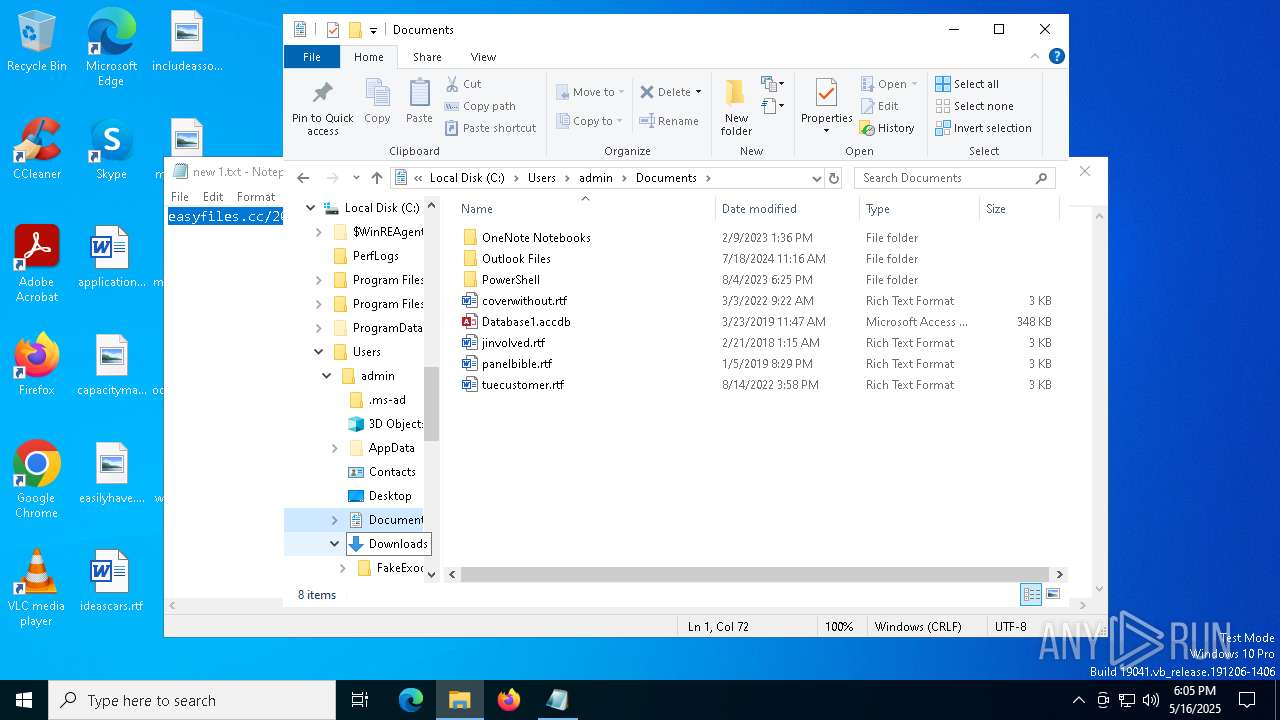The image size is (1280, 720).
Task: Open the Properties checkmark icon
Action: click(x=826, y=93)
